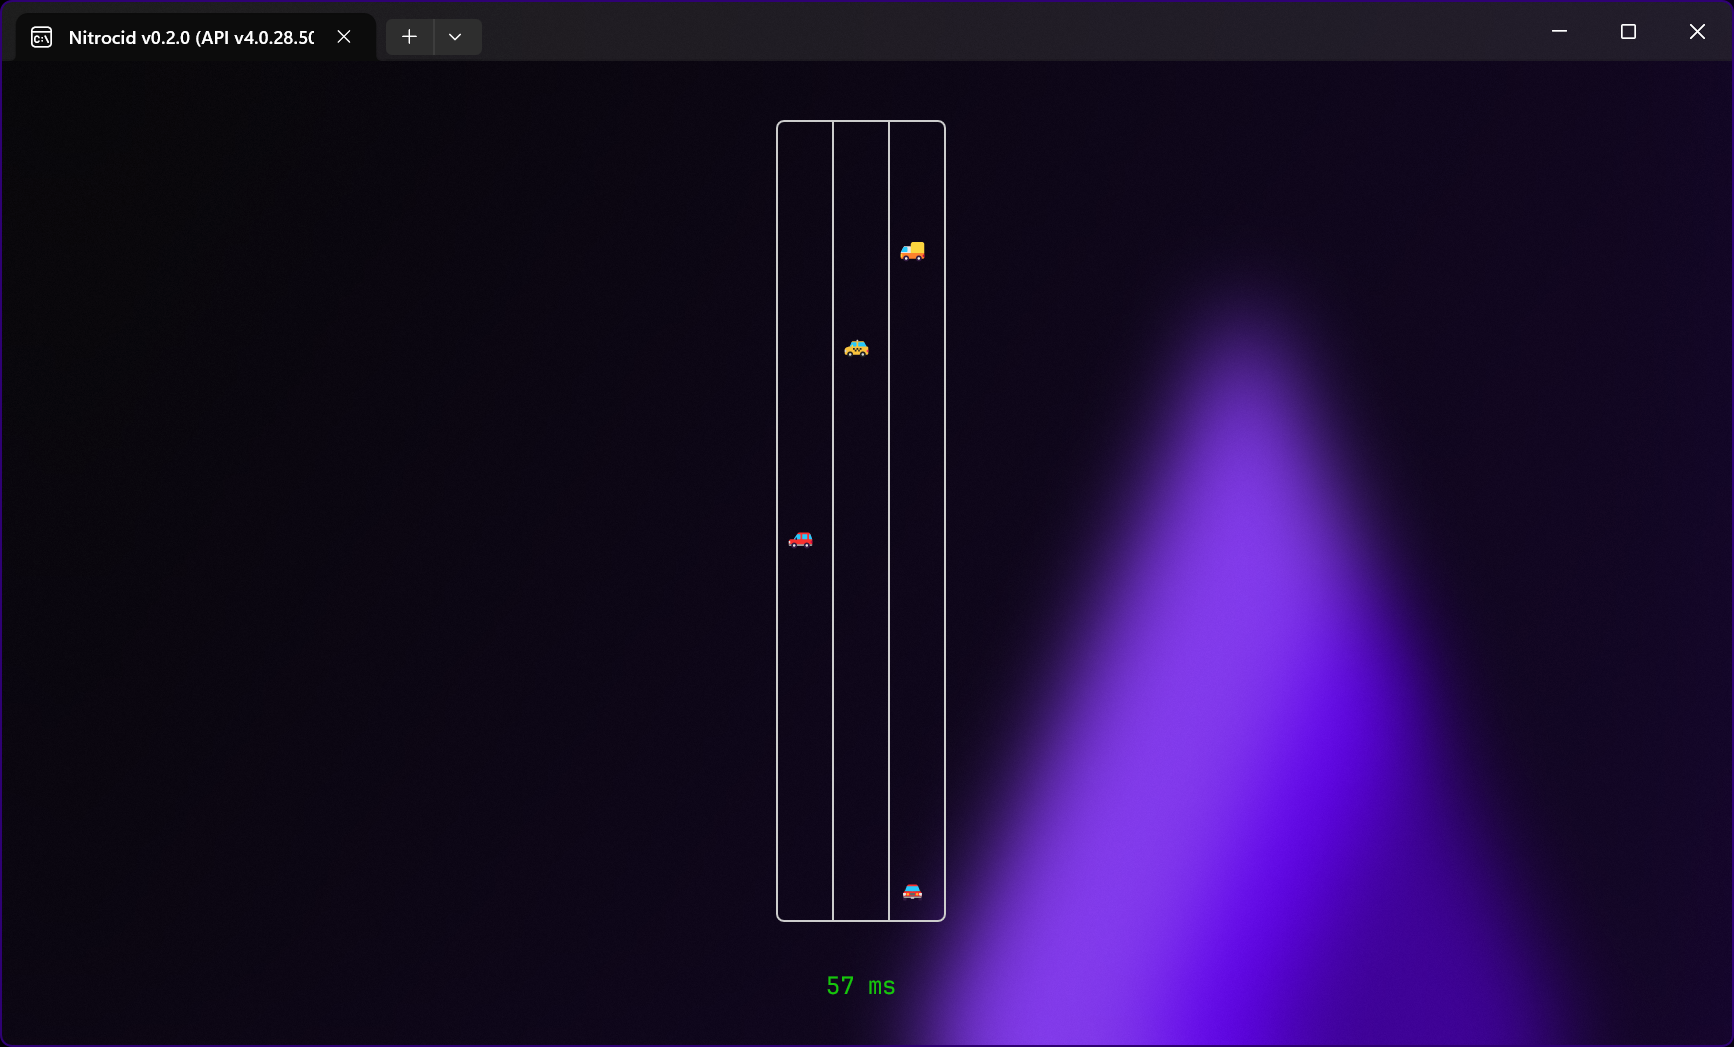Click the green 57 ms timing text
Viewport: 1734px width, 1047px height.
point(860,986)
